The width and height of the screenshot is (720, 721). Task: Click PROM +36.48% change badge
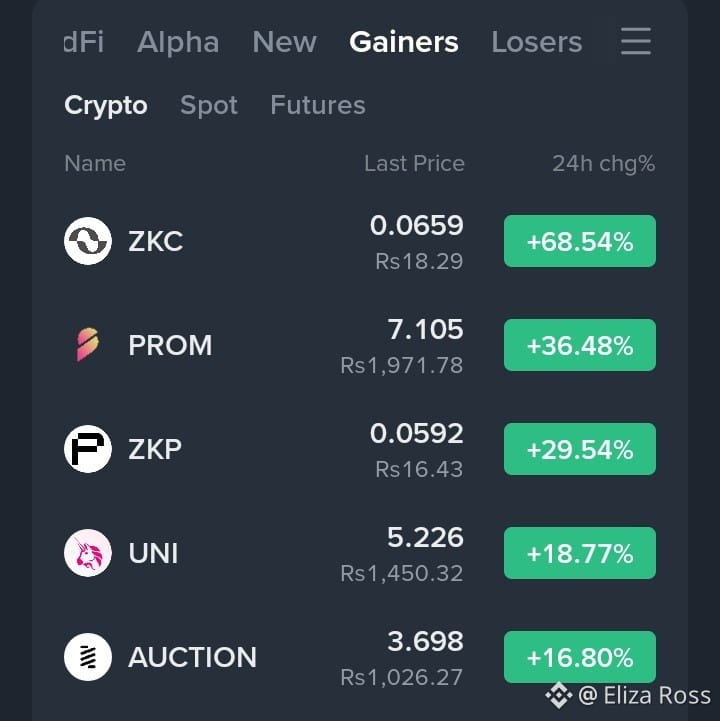tap(580, 345)
